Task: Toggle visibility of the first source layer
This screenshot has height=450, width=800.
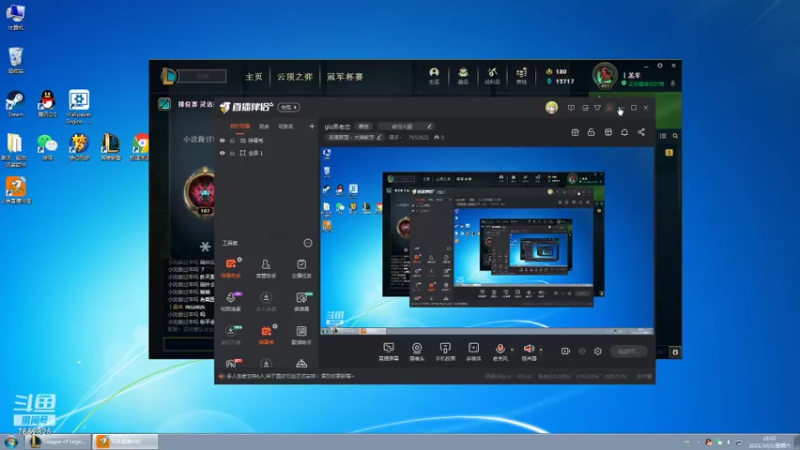Action: [x=222, y=140]
